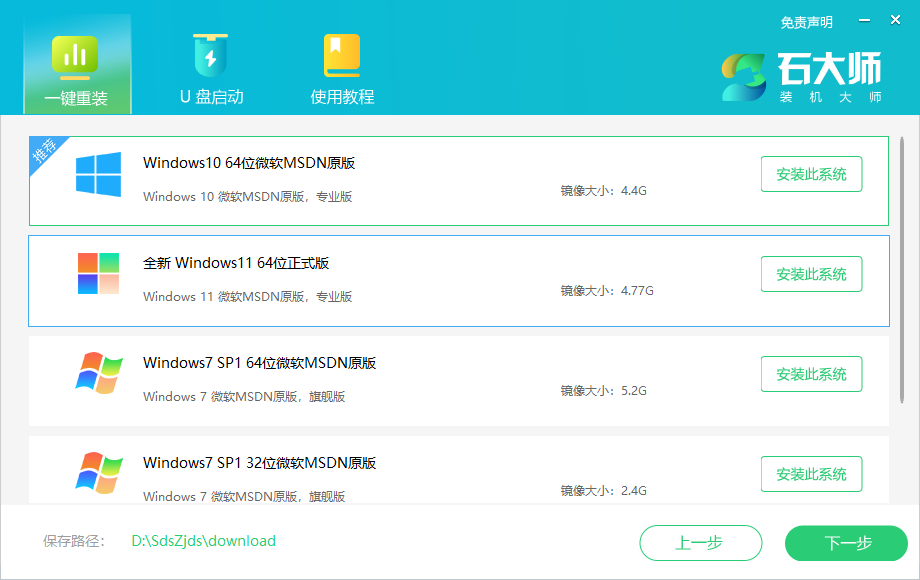The height and width of the screenshot is (580, 920).
Task: Click 镜像大小: 5.2G text
Action: pyautogui.click(x=603, y=391)
